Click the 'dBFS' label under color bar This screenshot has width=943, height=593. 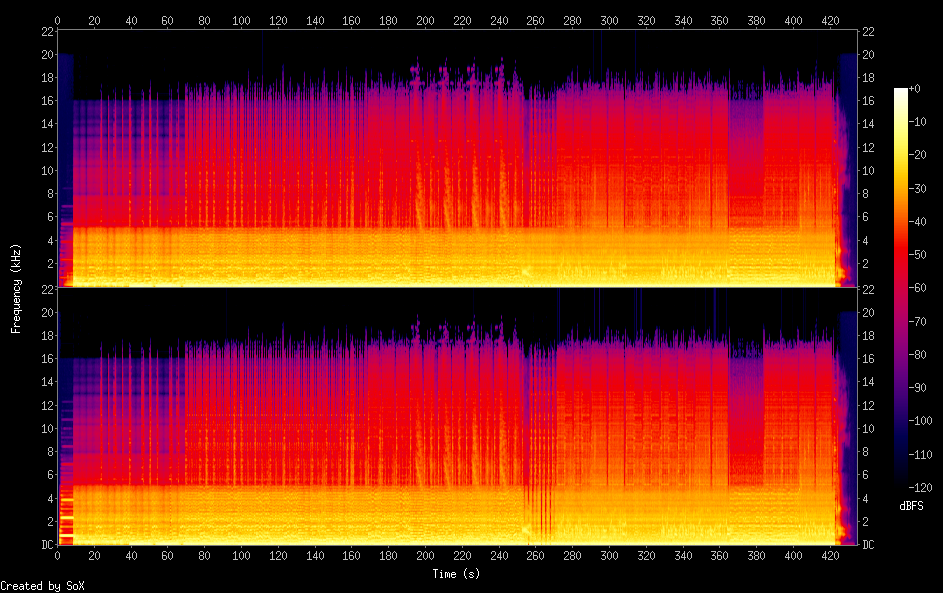point(911,506)
